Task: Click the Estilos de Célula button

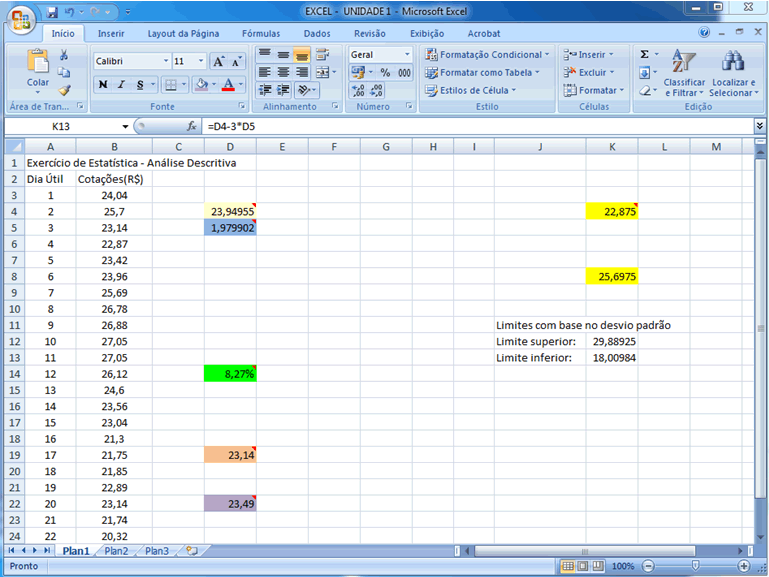Action: point(477,90)
